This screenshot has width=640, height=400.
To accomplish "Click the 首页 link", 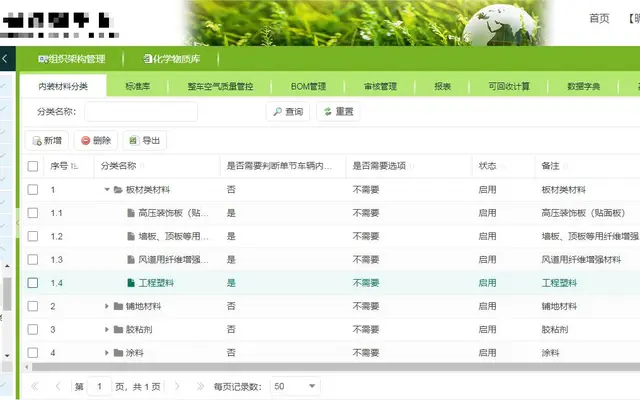I will (599, 18).
